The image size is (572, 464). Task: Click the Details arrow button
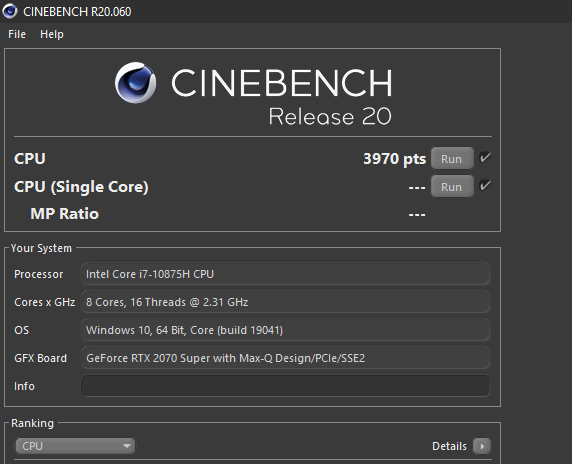point(482,446)
